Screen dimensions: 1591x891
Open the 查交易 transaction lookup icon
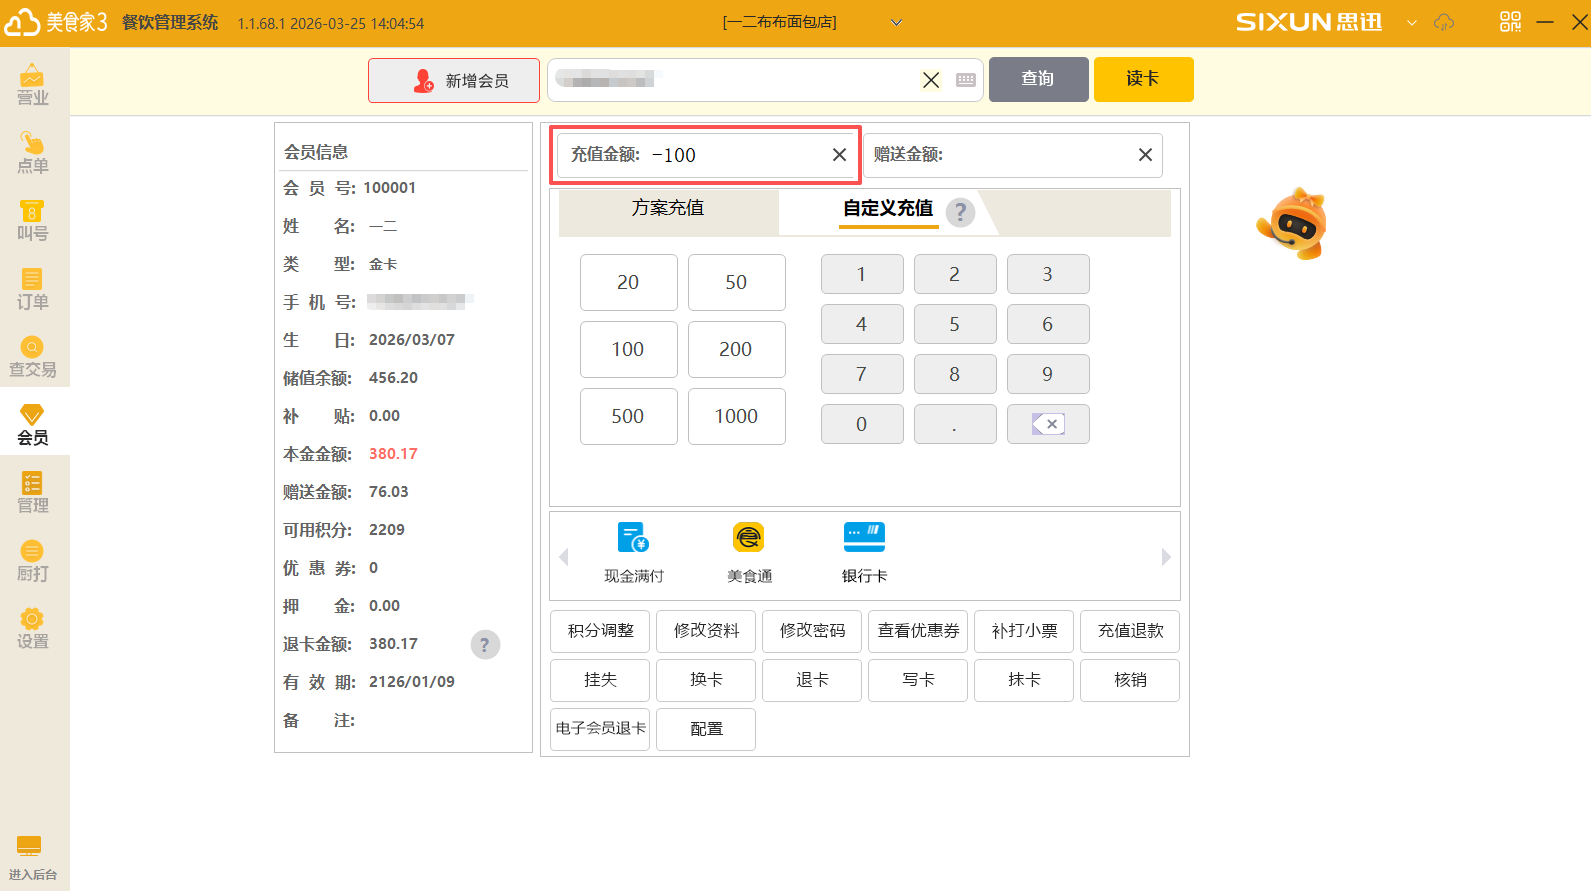pyautogui.click(x=32, y=357)
